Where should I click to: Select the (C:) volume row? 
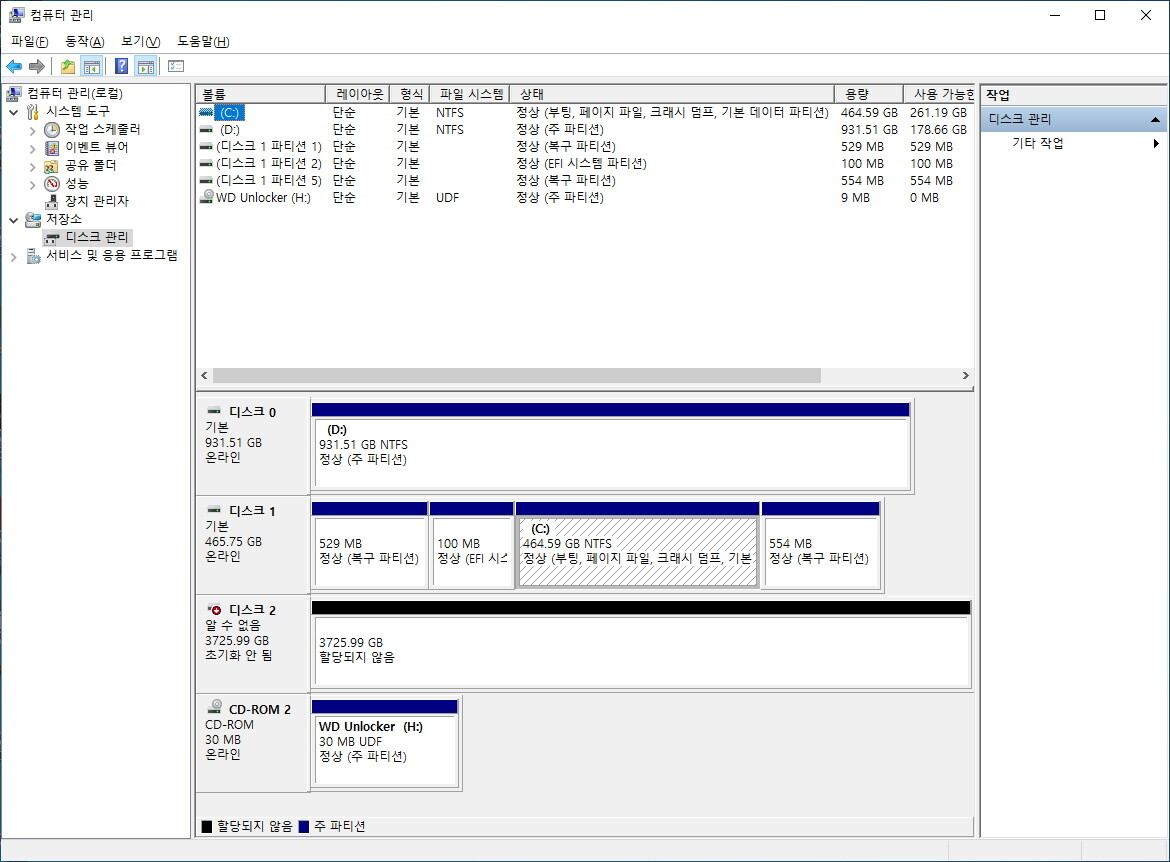click(x=585, y=113)
